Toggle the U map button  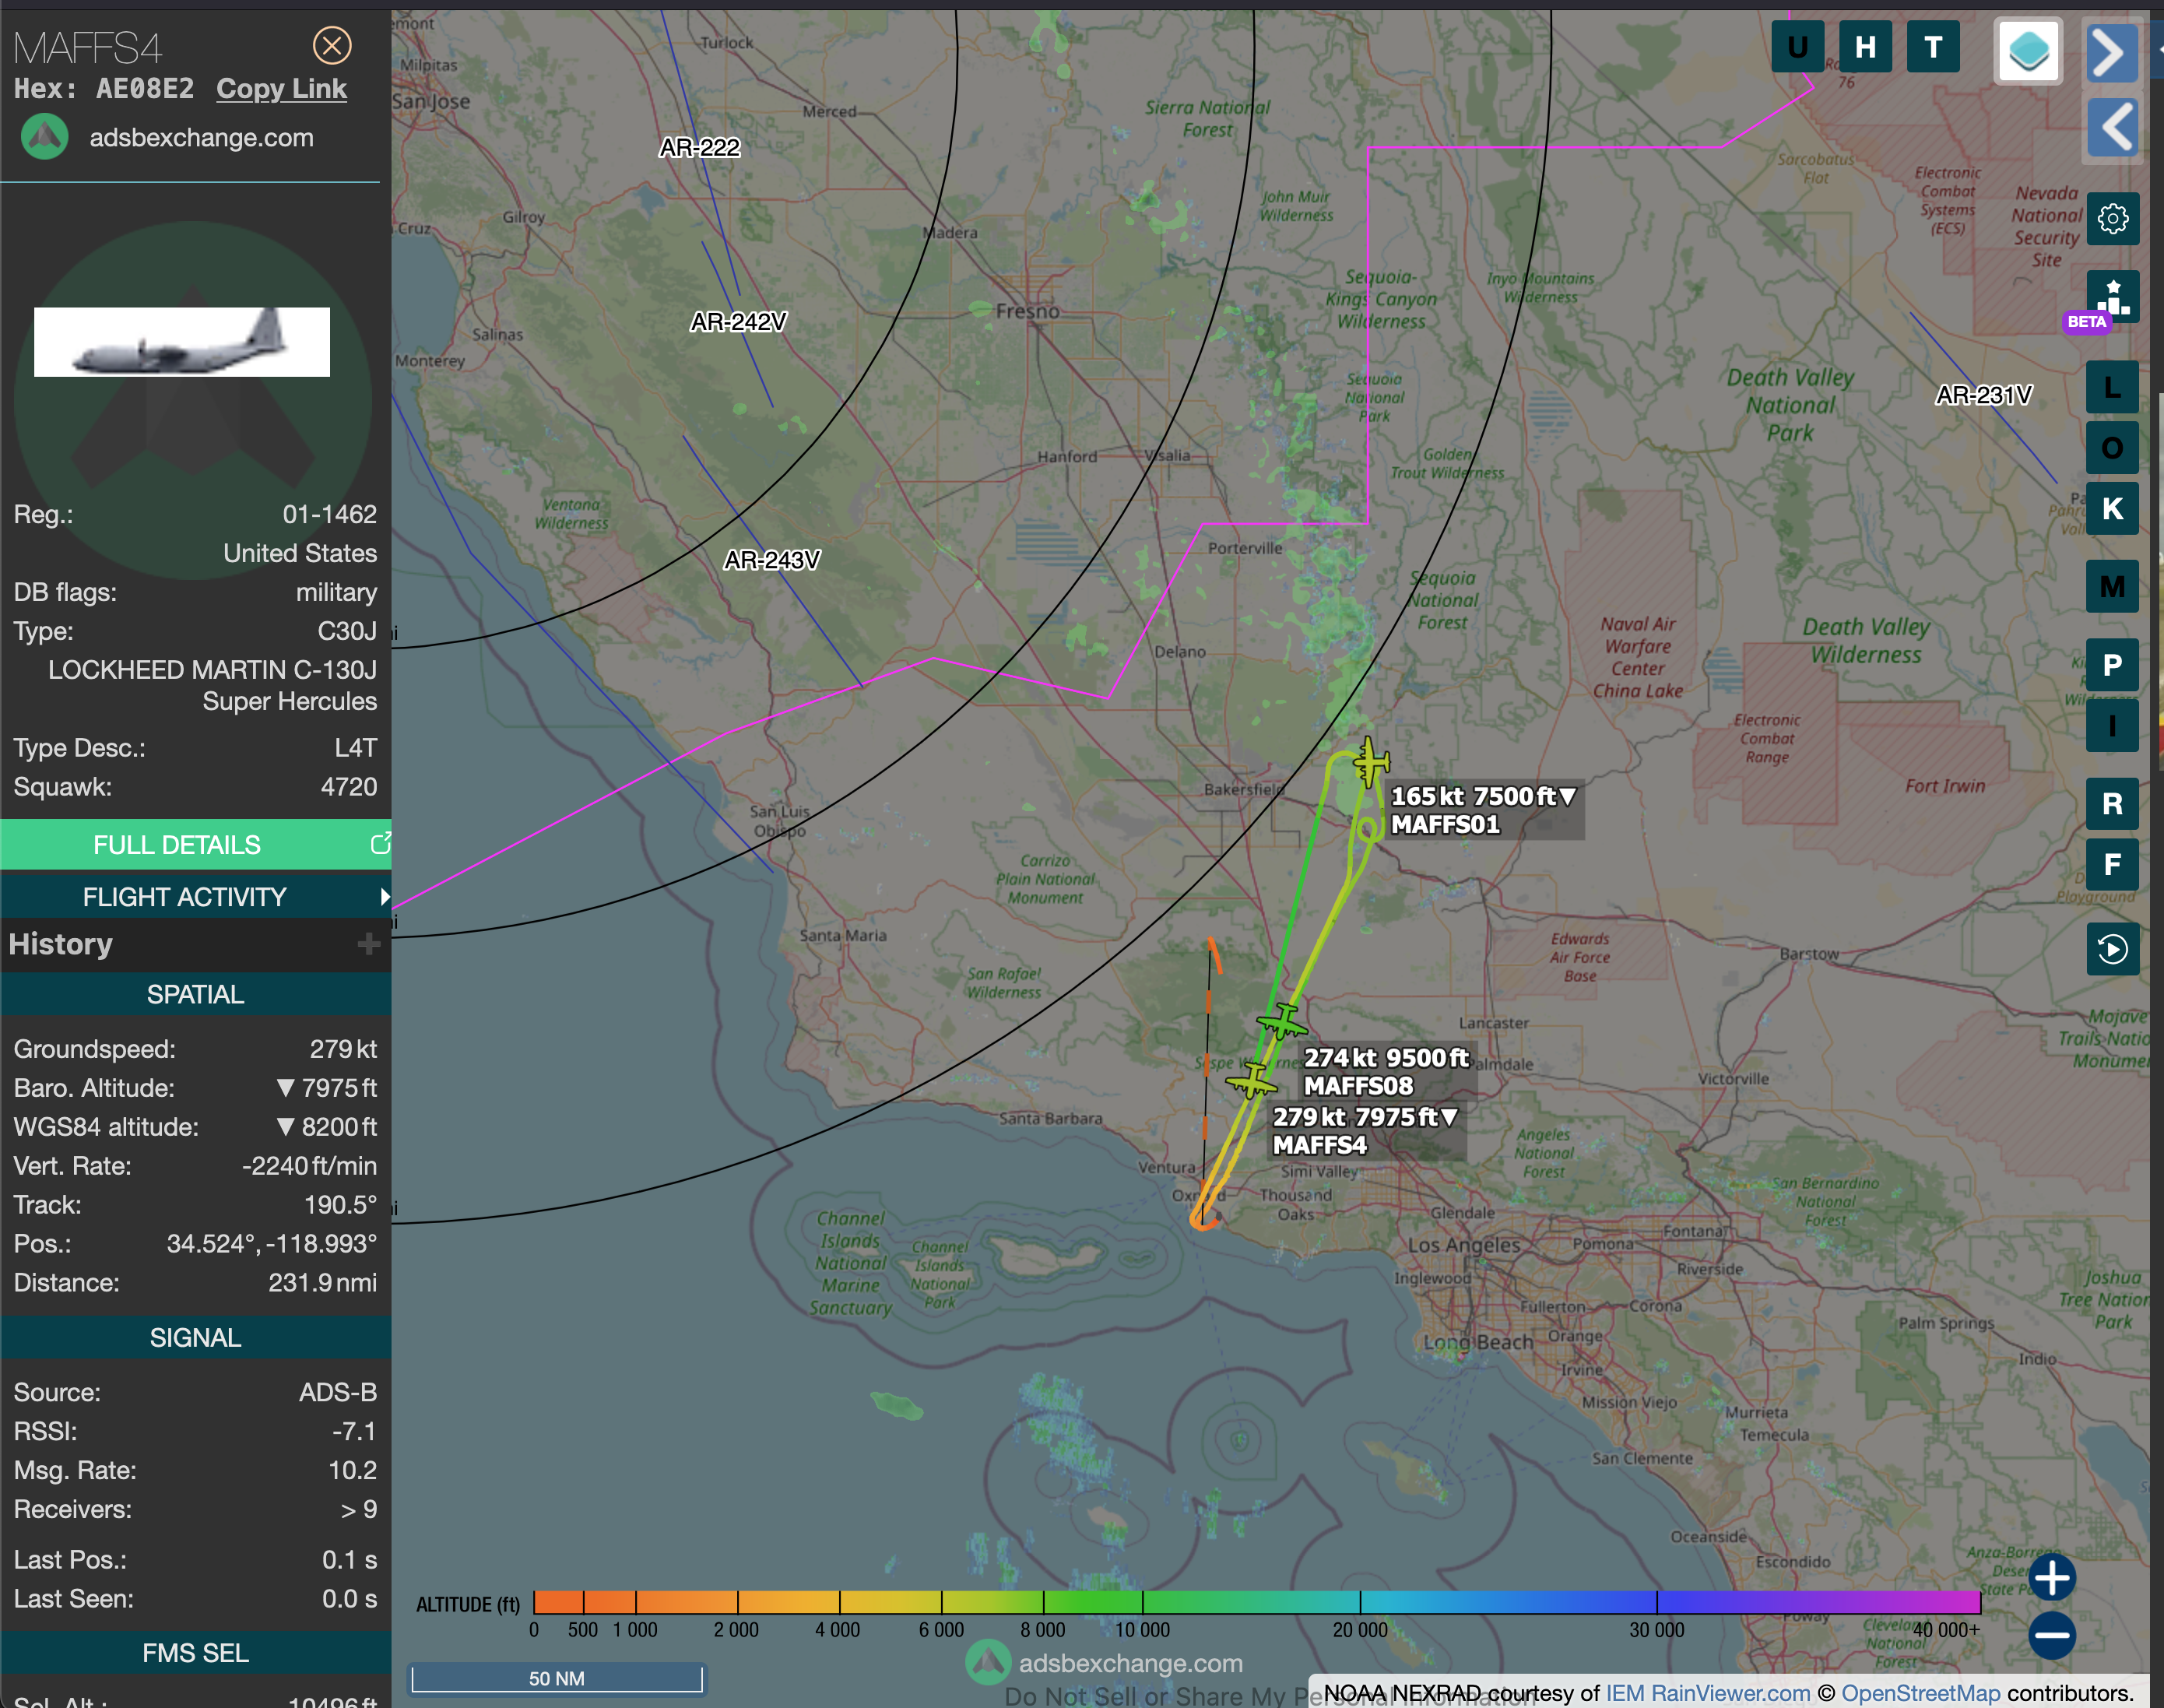(1798, 47)
